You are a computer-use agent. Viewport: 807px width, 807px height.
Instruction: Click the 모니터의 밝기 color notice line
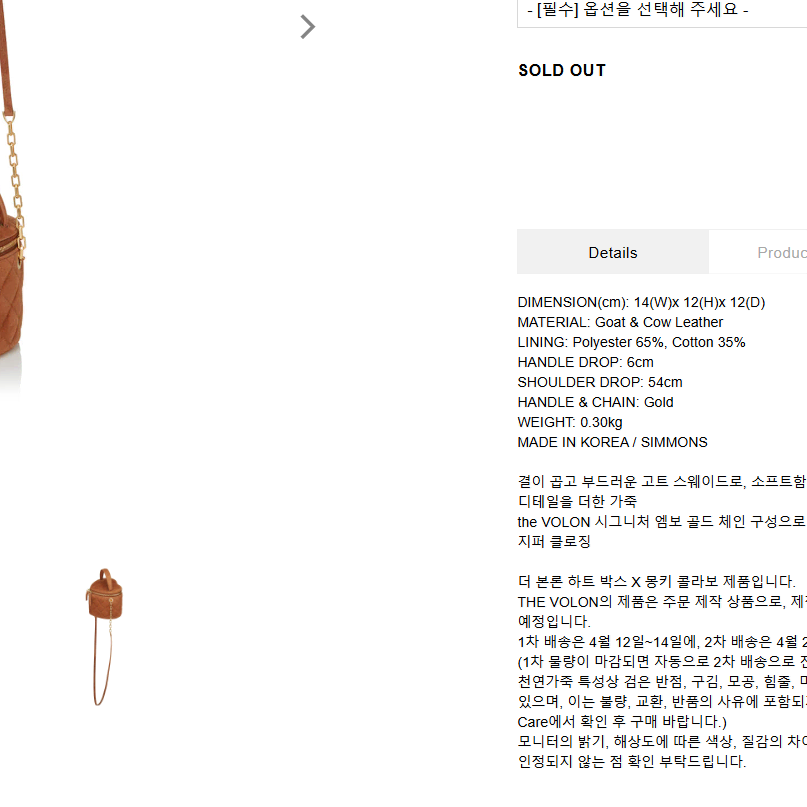662,742
